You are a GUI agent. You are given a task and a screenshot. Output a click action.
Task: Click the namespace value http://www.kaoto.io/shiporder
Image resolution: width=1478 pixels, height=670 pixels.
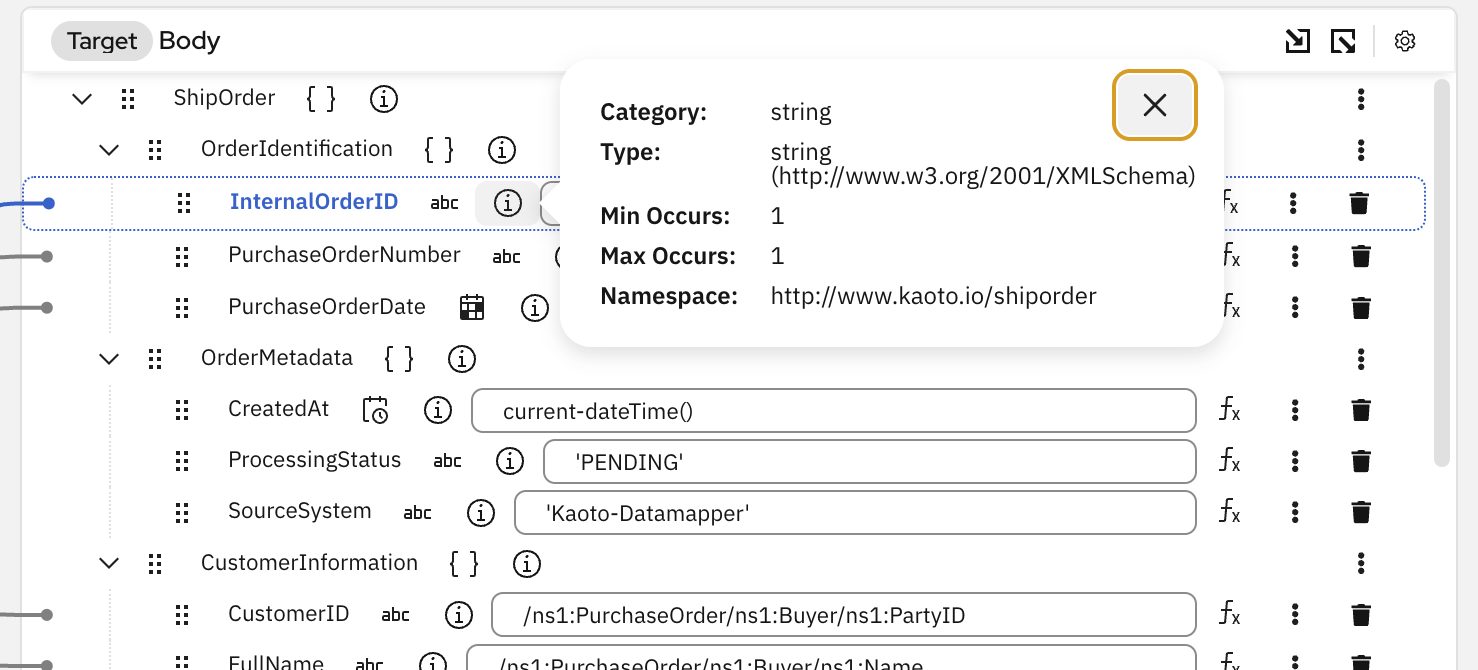click(x=933, y=296)
